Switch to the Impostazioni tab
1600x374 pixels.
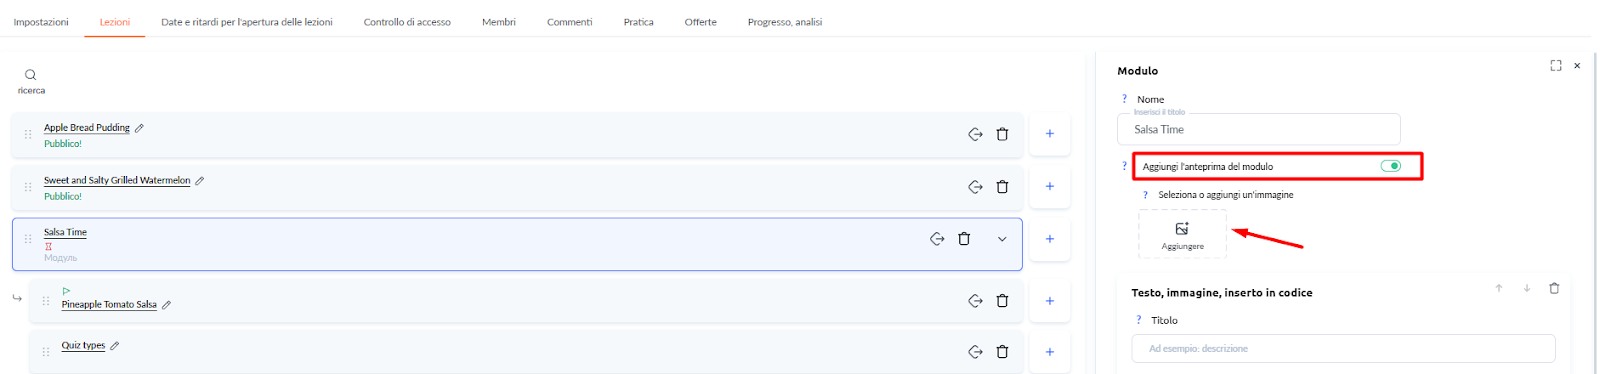click(41, 22)
